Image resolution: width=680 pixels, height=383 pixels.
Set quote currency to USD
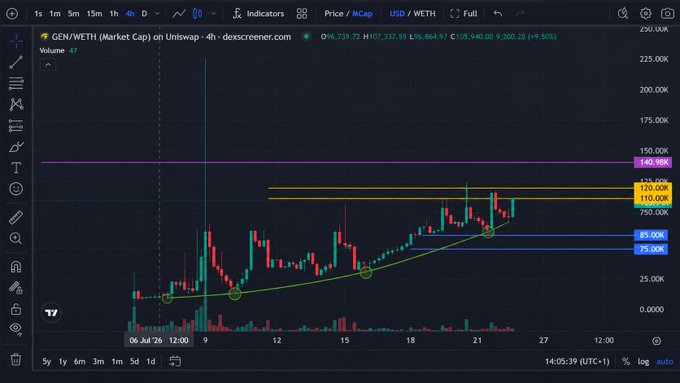coord(397,14)
